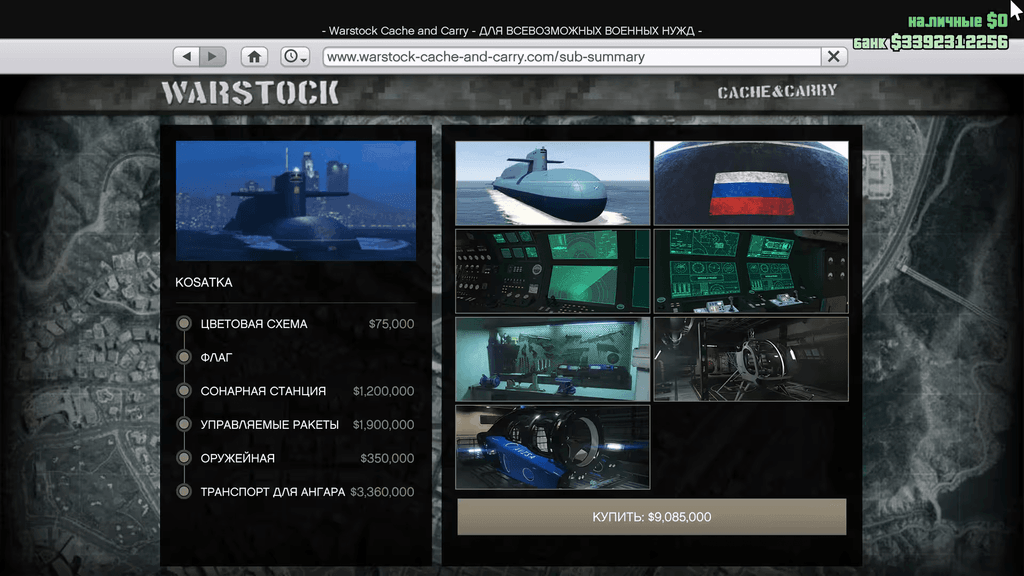Open the main Kosatka night preview image

tap(296, 200)
